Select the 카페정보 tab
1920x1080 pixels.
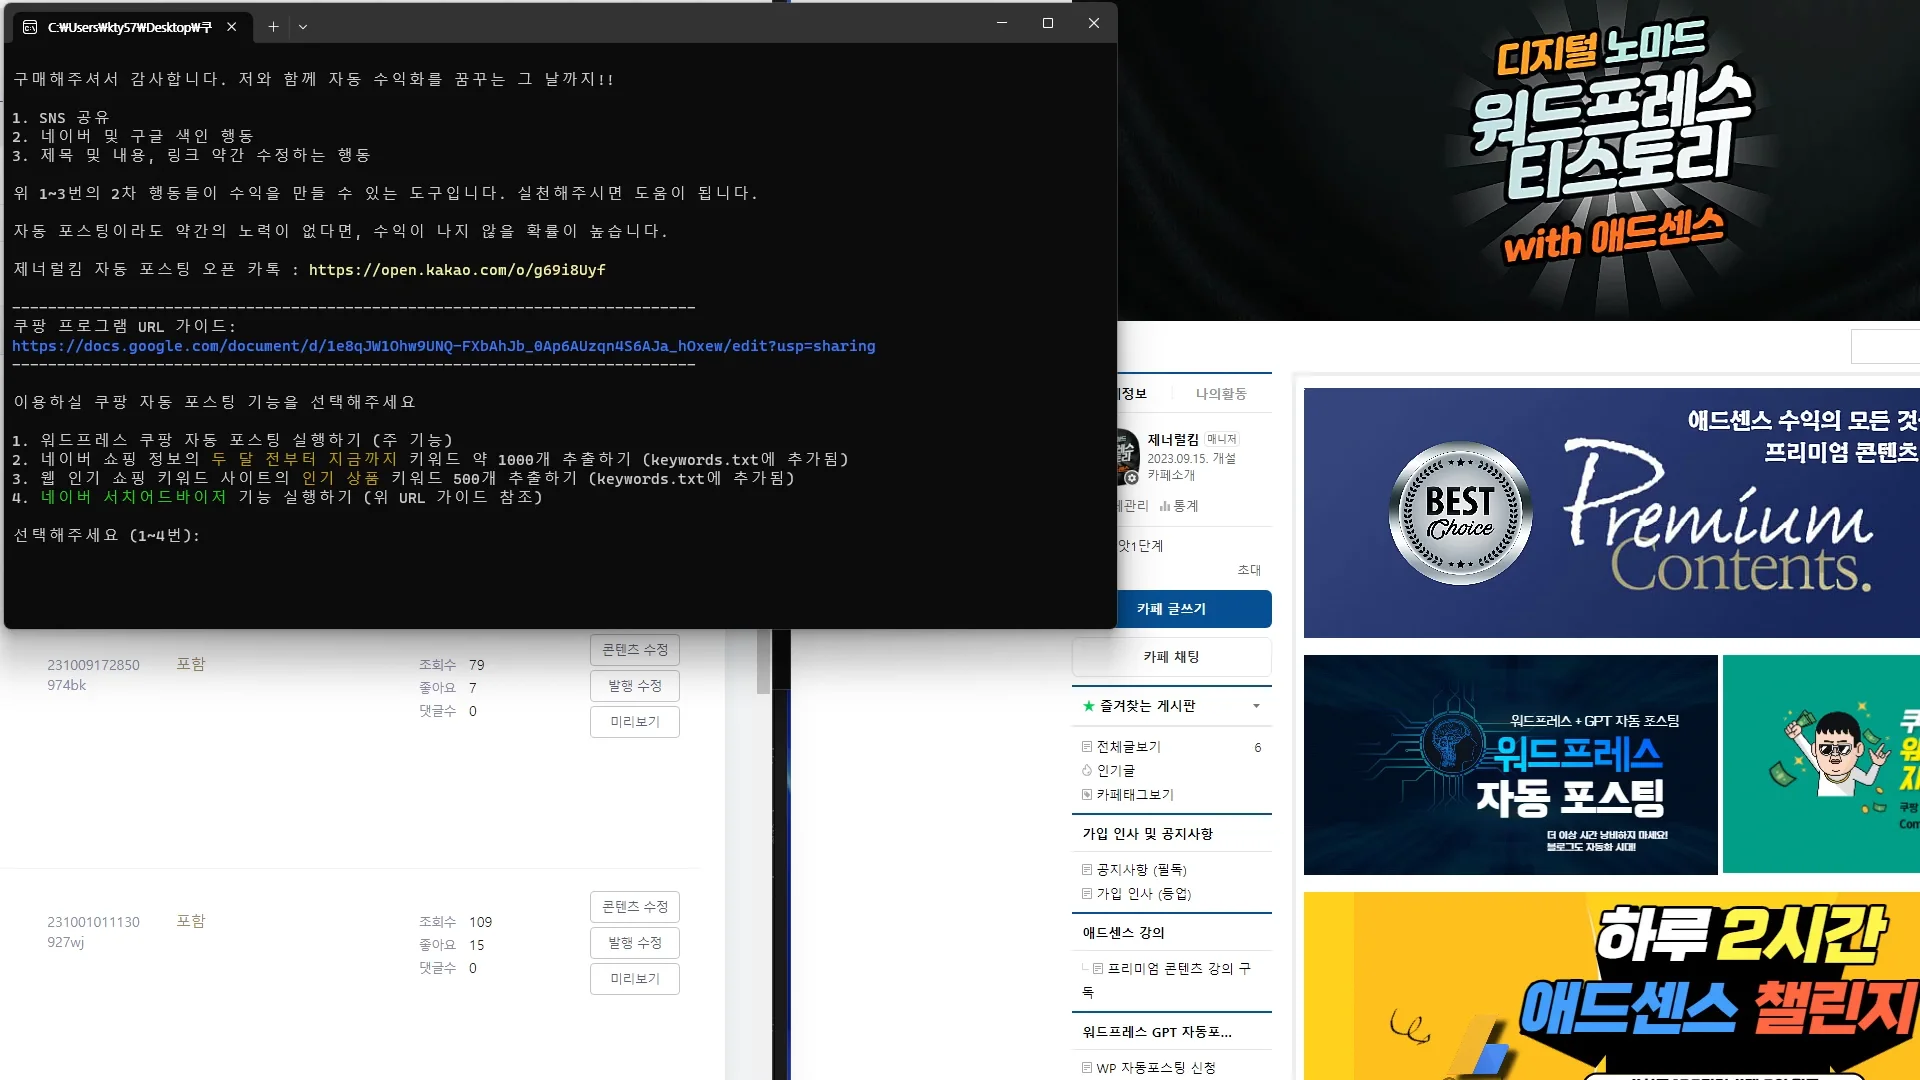tap(1133, 394)
